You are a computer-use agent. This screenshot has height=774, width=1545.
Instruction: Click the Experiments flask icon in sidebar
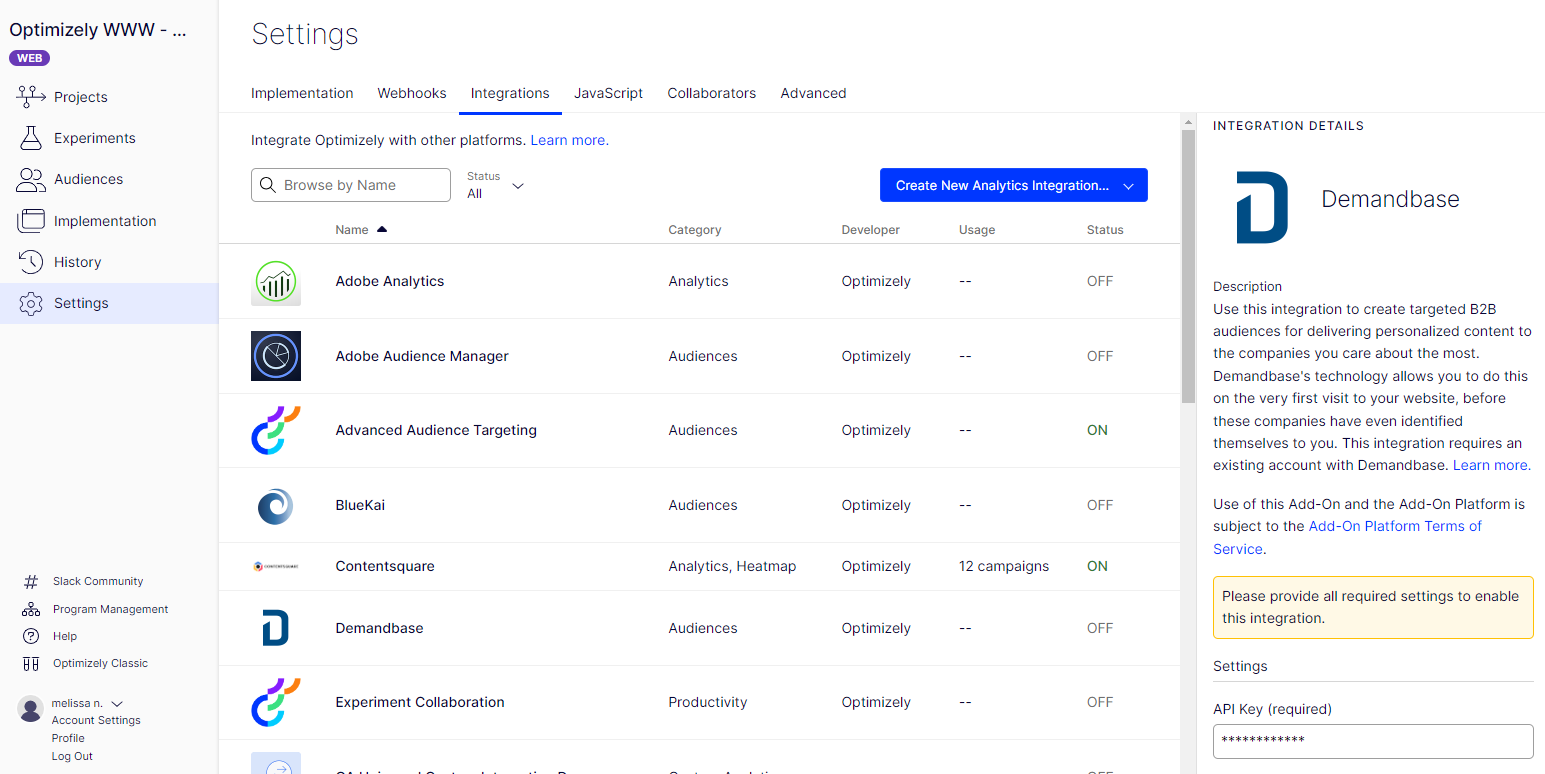point(31,138)
